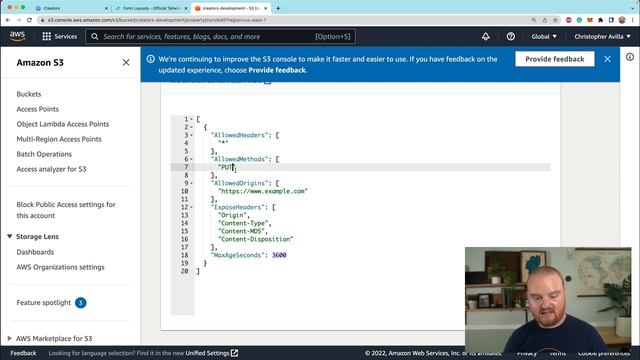Click the green extension icon in the toolbar
Screen dimensions: 640x360
pos(579,20)
